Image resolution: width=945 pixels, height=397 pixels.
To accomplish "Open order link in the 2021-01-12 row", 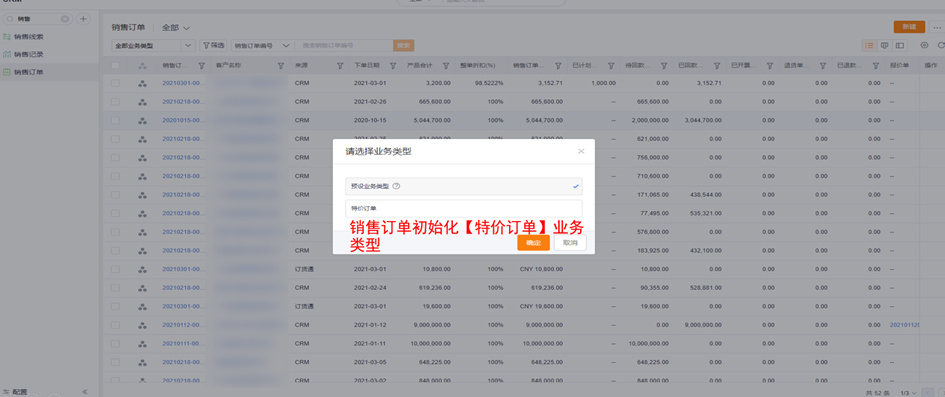I will pyautogui.click(x=184, y=325).
